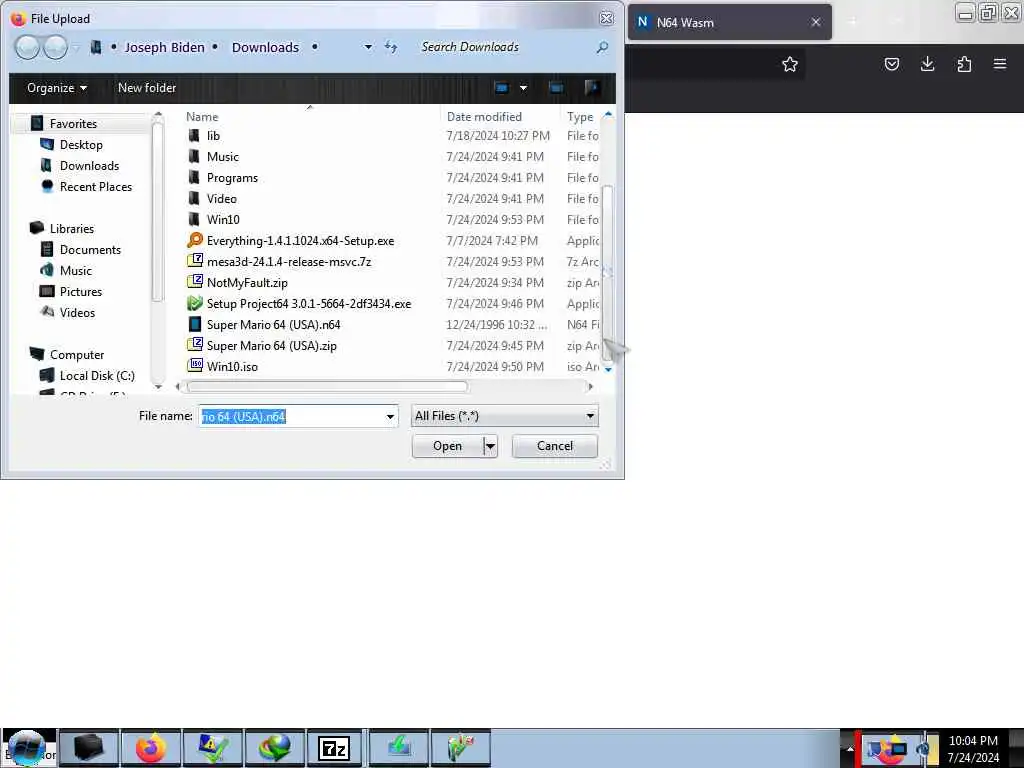This screenshot has width=1024, height=768.
Task: Open the Organize dropdown menu
Action: click(x=57, y=88)
